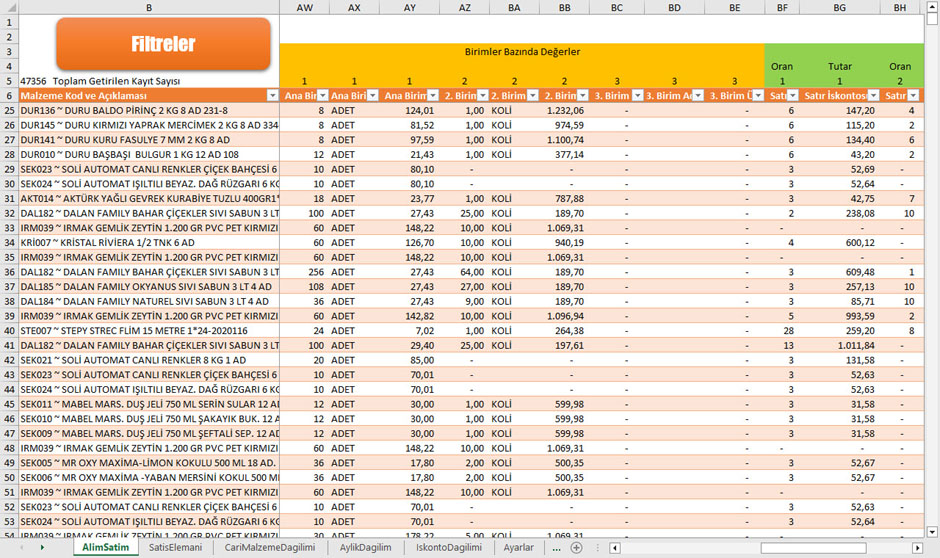Viewport: 940px width, 558px height.
Task: Click the orange Filtreler button
Action: [x=163, y=44]
